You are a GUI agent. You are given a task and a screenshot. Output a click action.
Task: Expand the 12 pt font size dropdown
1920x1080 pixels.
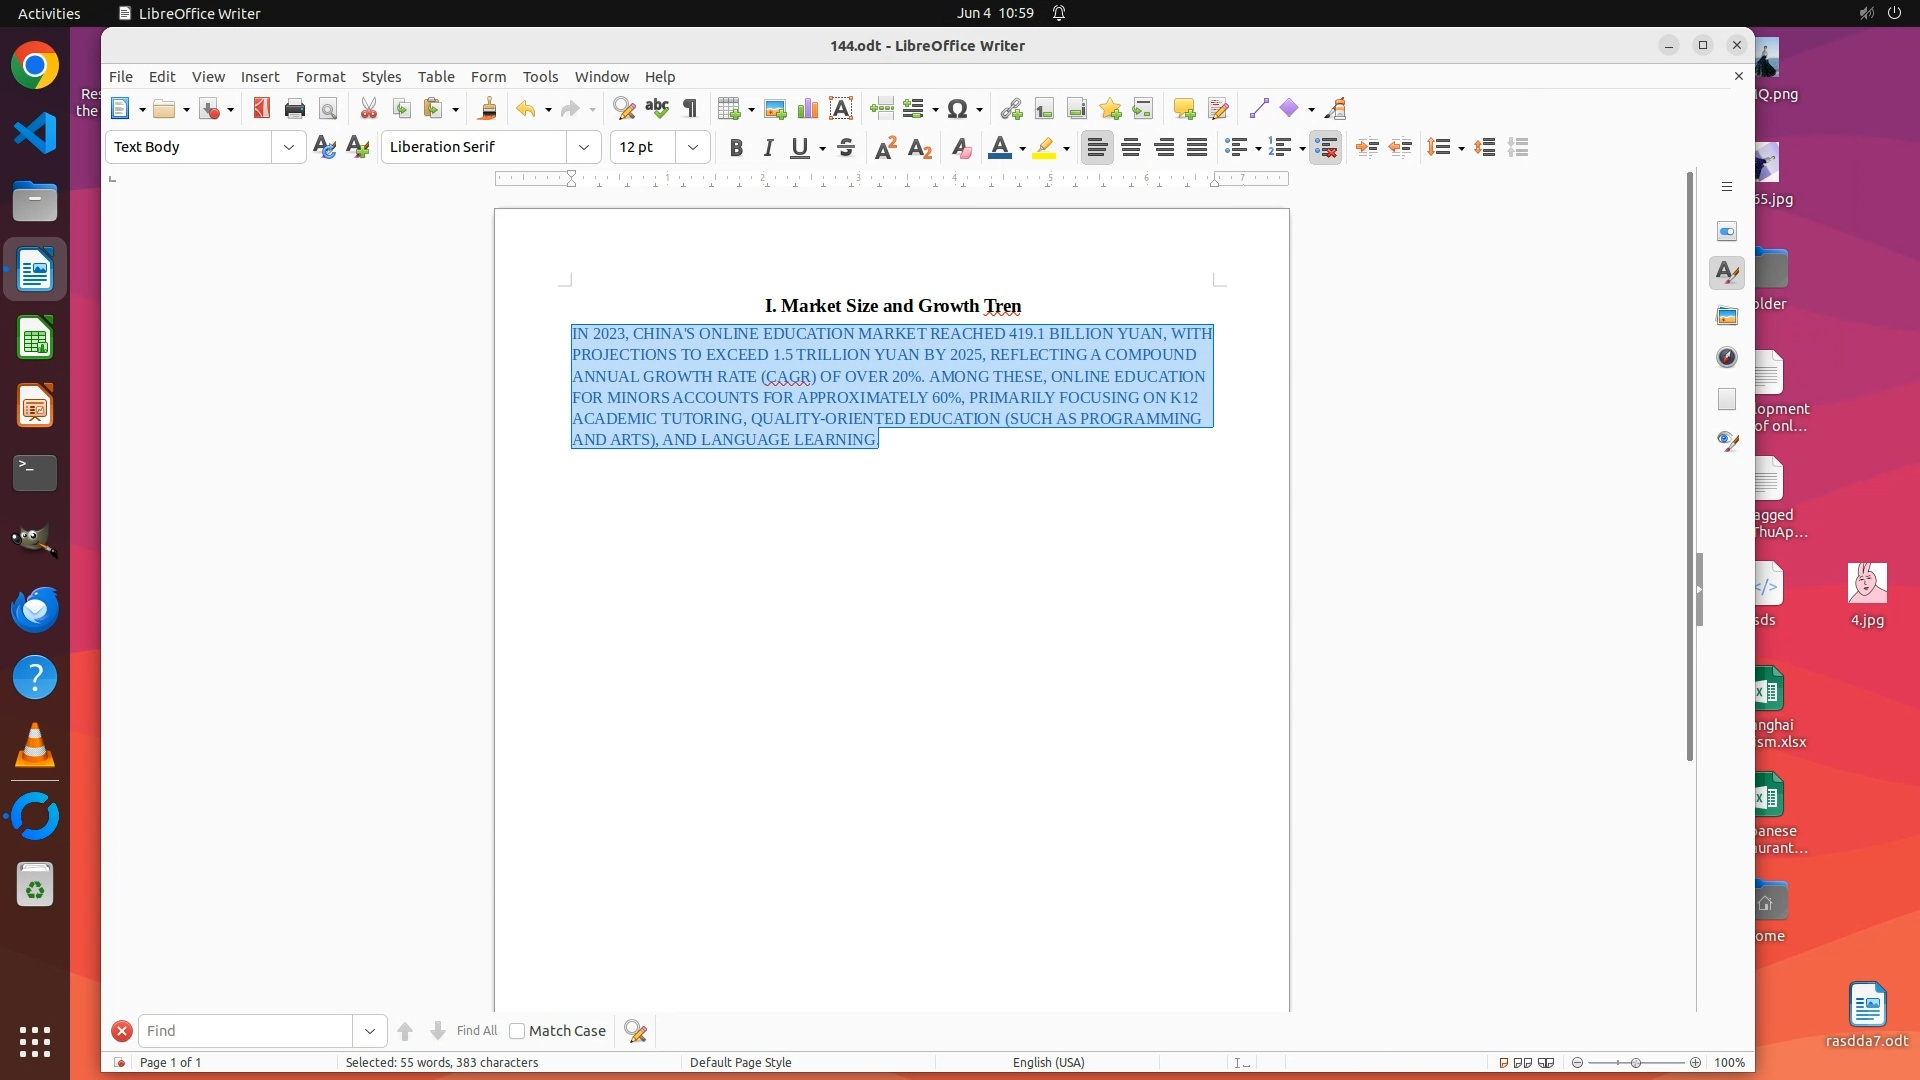coord(692,147)
